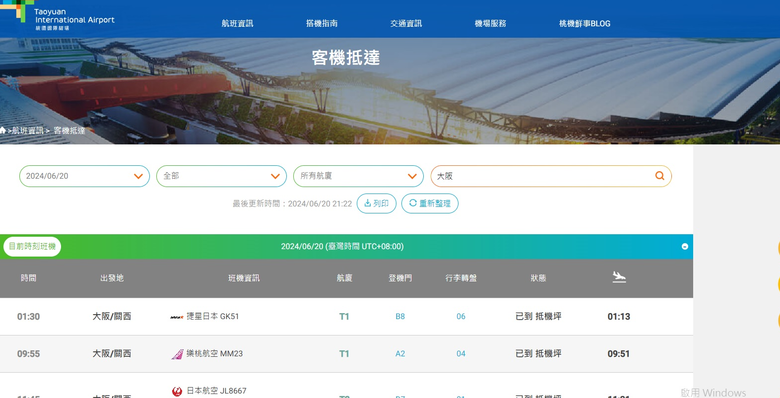780x398 pixels.
Task: Open the 所有航廈 terminal dropdown
Action: [358, 176]
